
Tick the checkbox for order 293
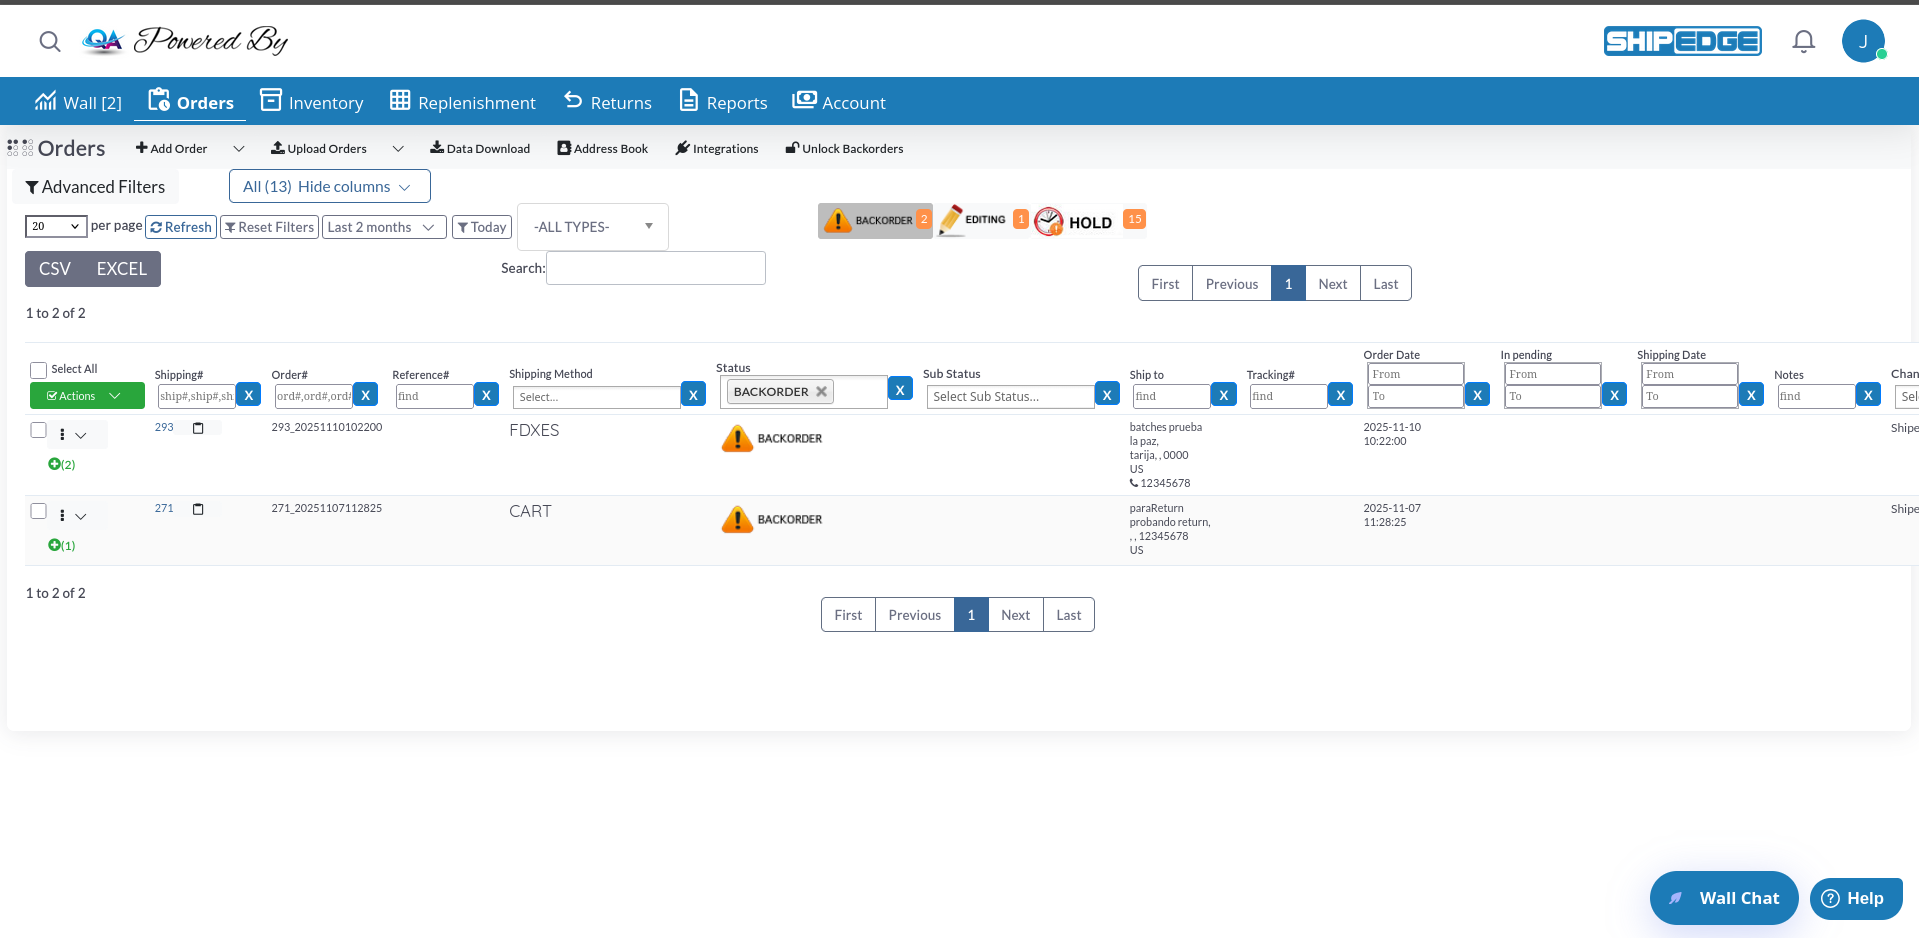[39, 430]
